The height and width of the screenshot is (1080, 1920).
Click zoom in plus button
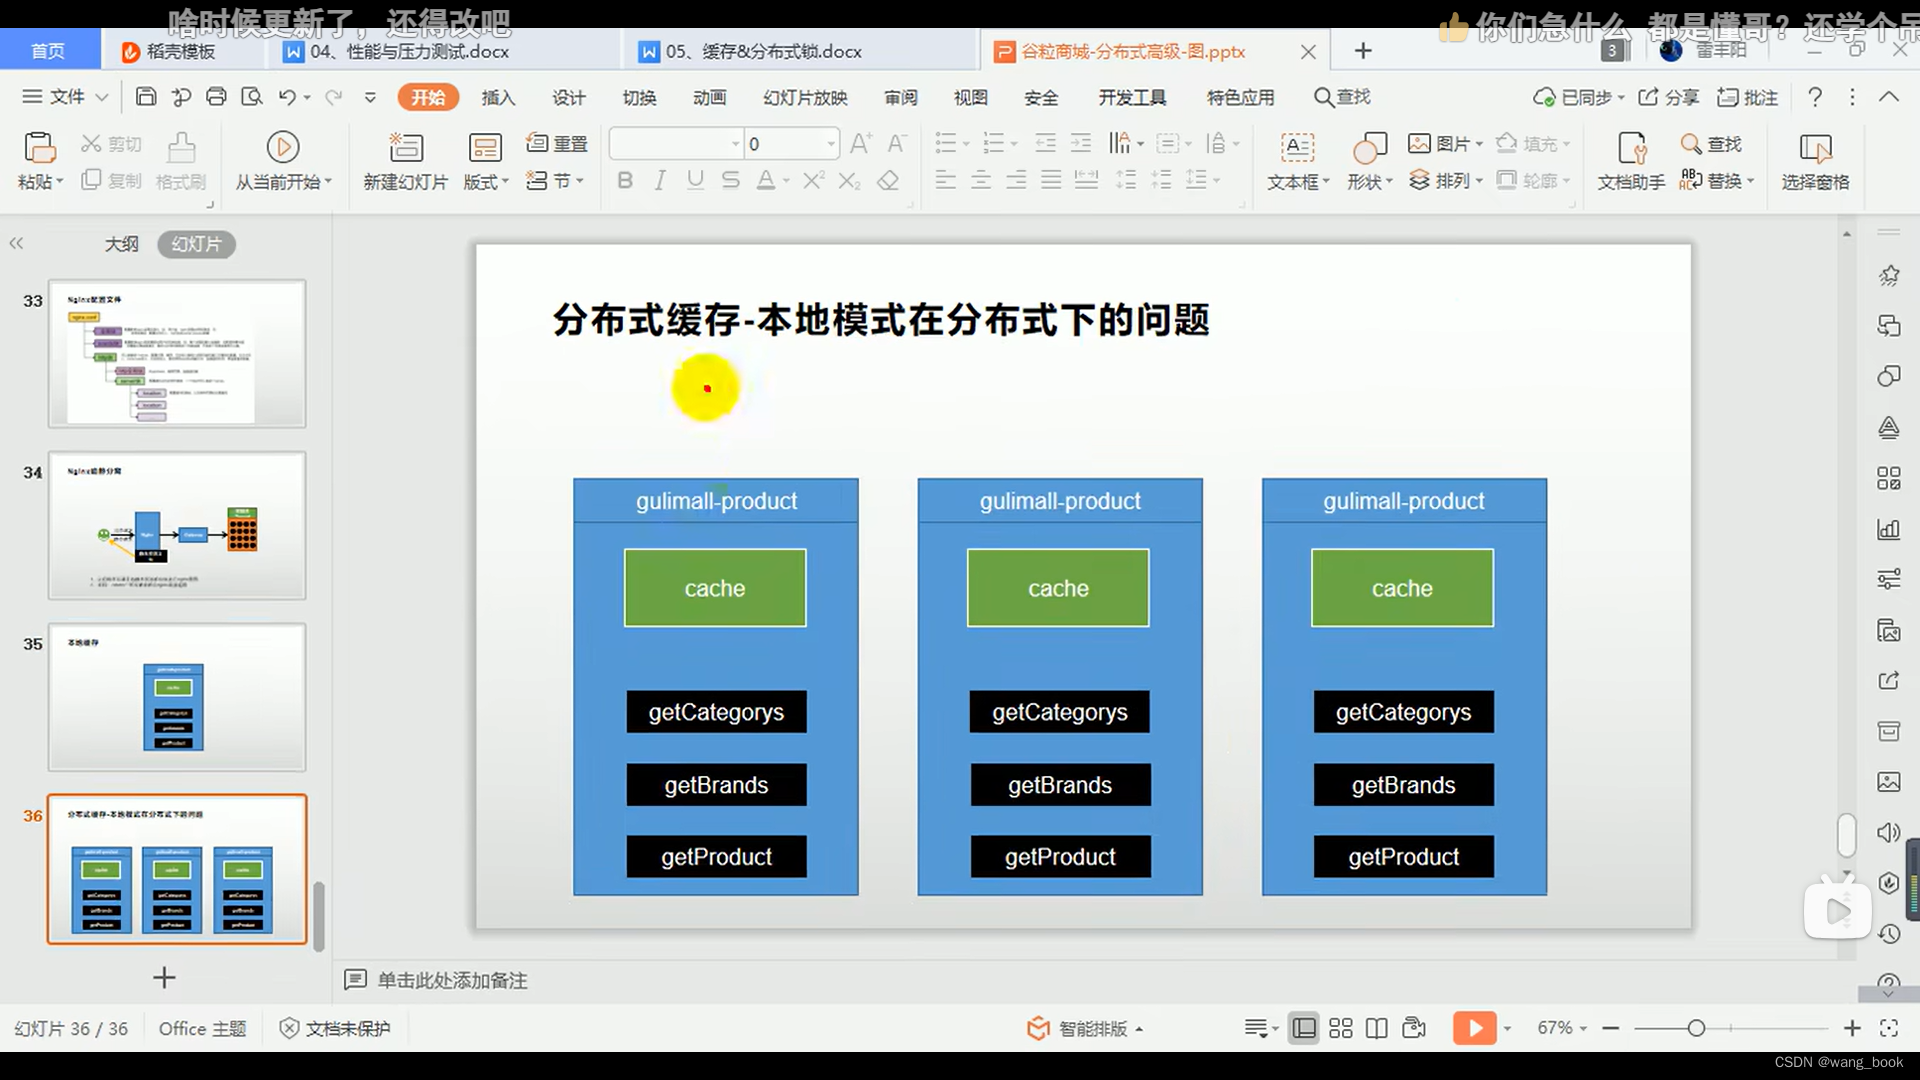[x=1852, y=1028]
